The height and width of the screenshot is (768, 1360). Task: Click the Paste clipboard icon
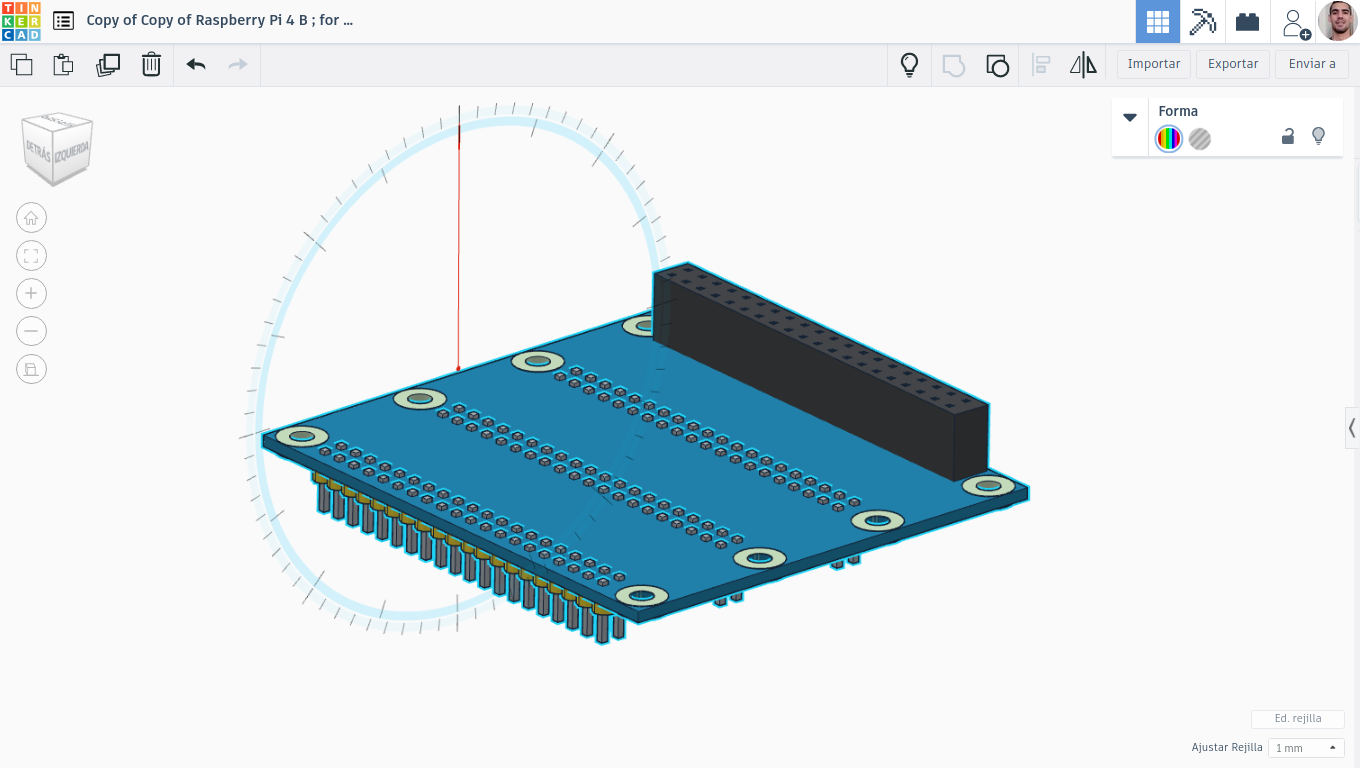63,65
